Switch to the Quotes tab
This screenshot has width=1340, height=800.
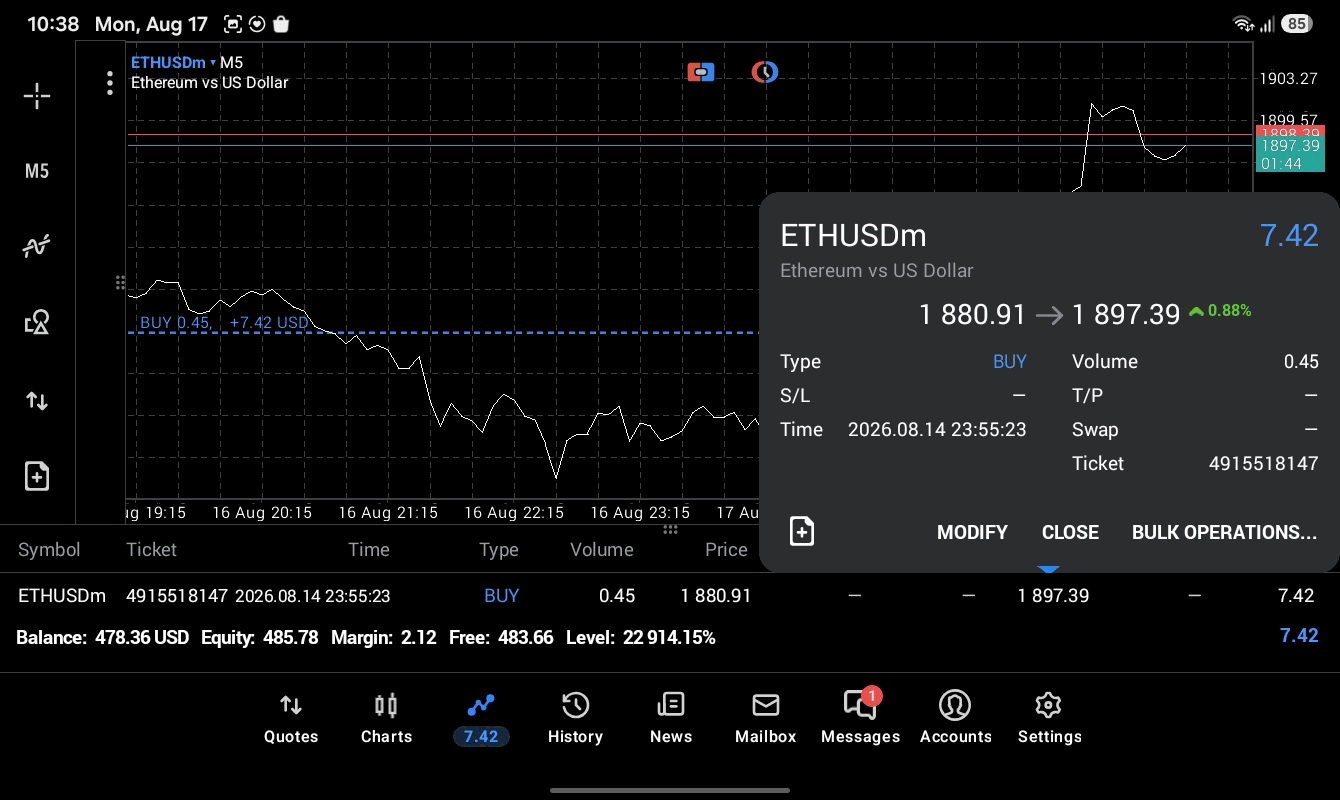coord(291,719)
